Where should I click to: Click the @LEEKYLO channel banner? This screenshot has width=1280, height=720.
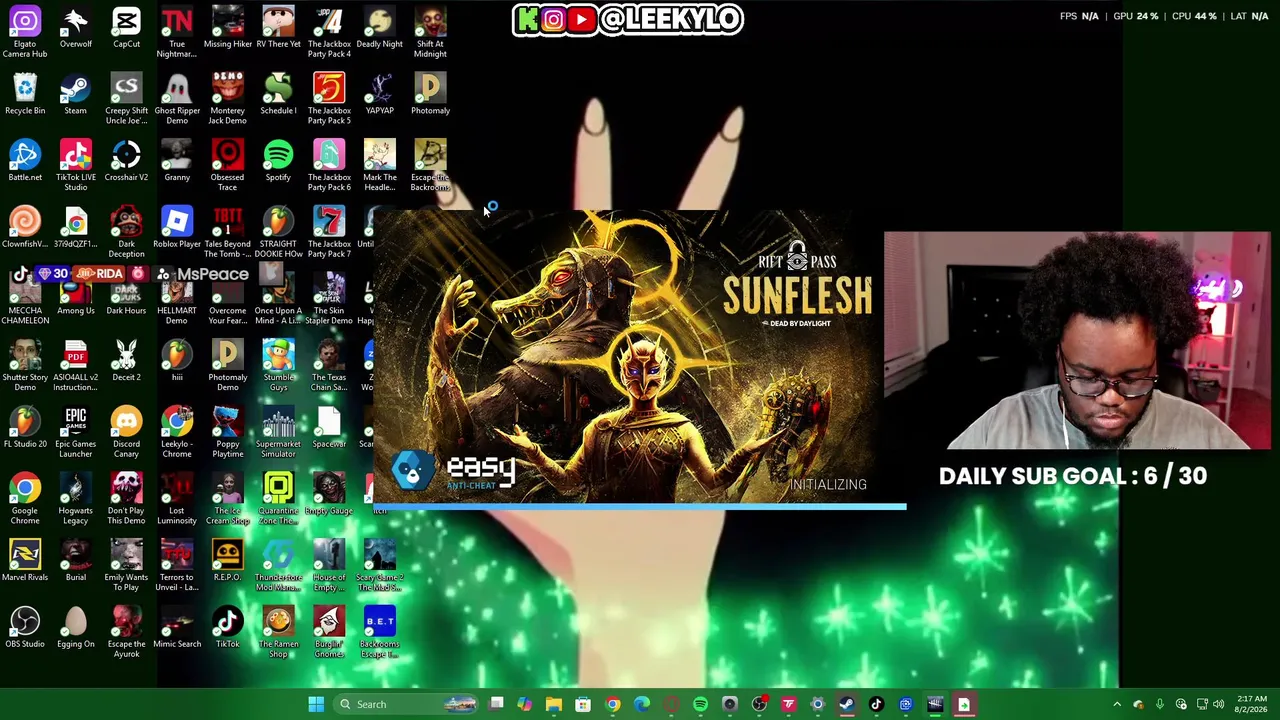(x=628, y=19)
